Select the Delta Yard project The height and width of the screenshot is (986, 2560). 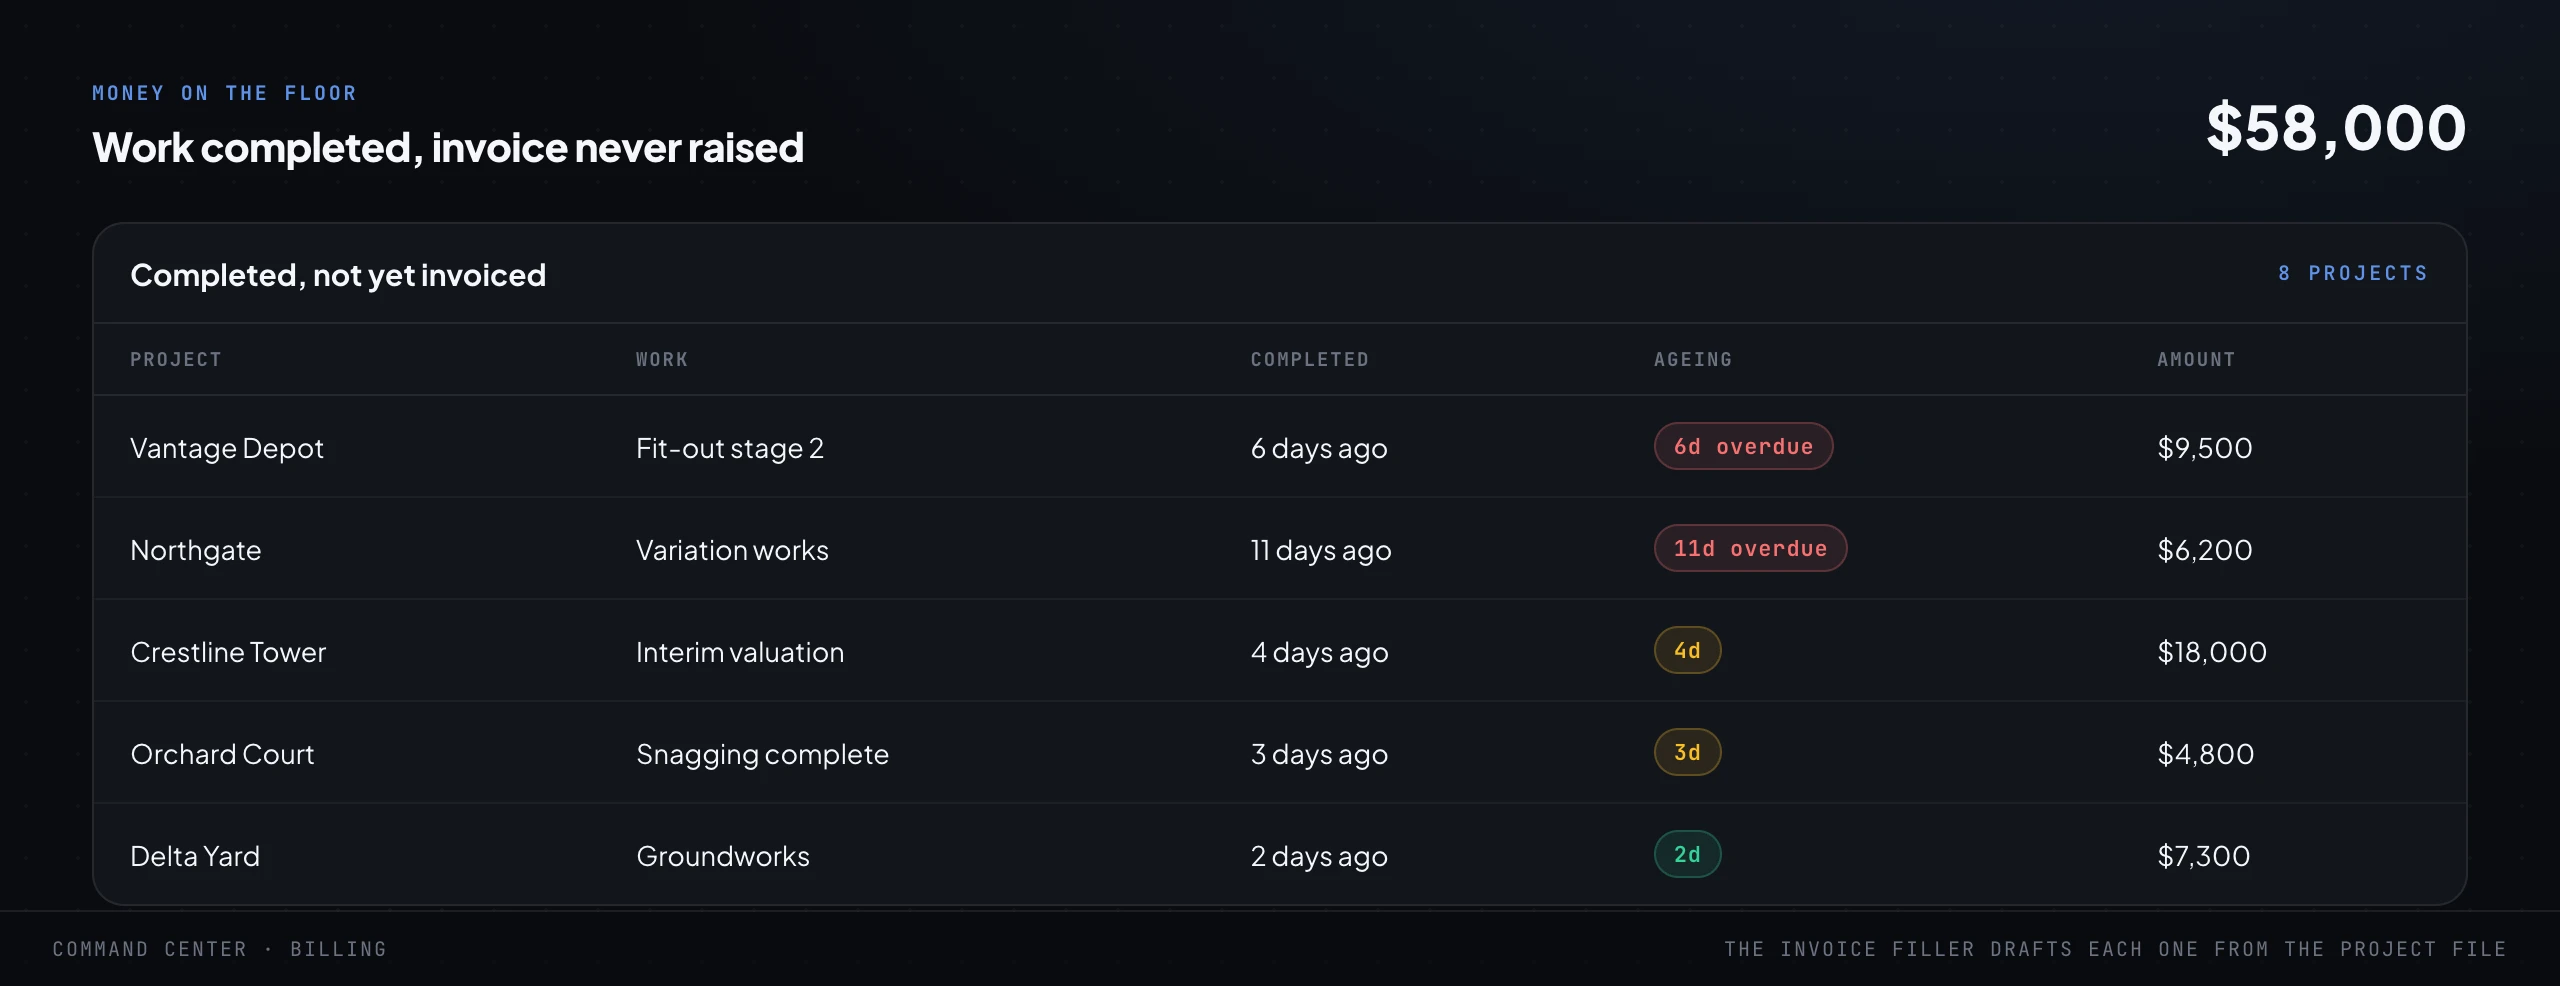click(x=195, y=856)
